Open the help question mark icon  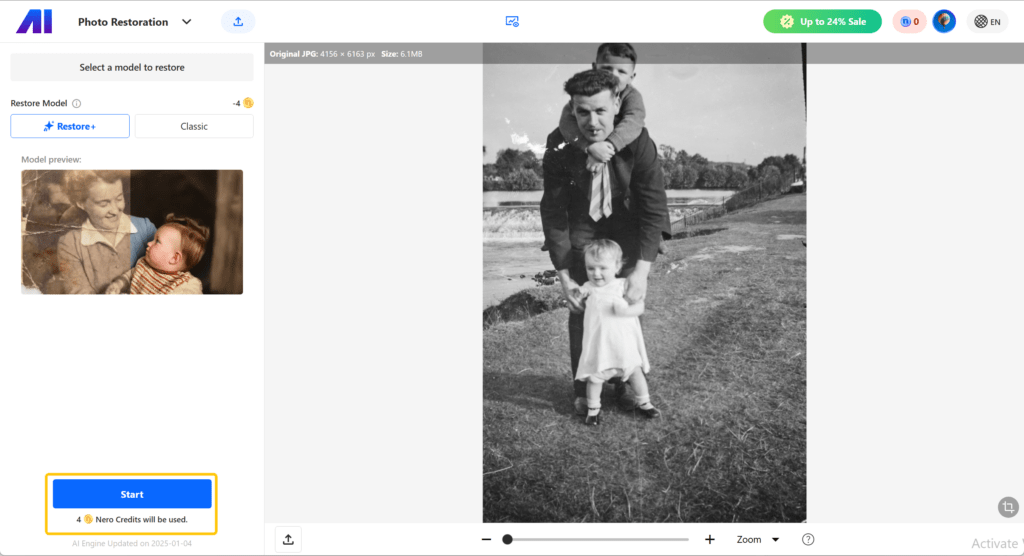click(x=808, y=539)
